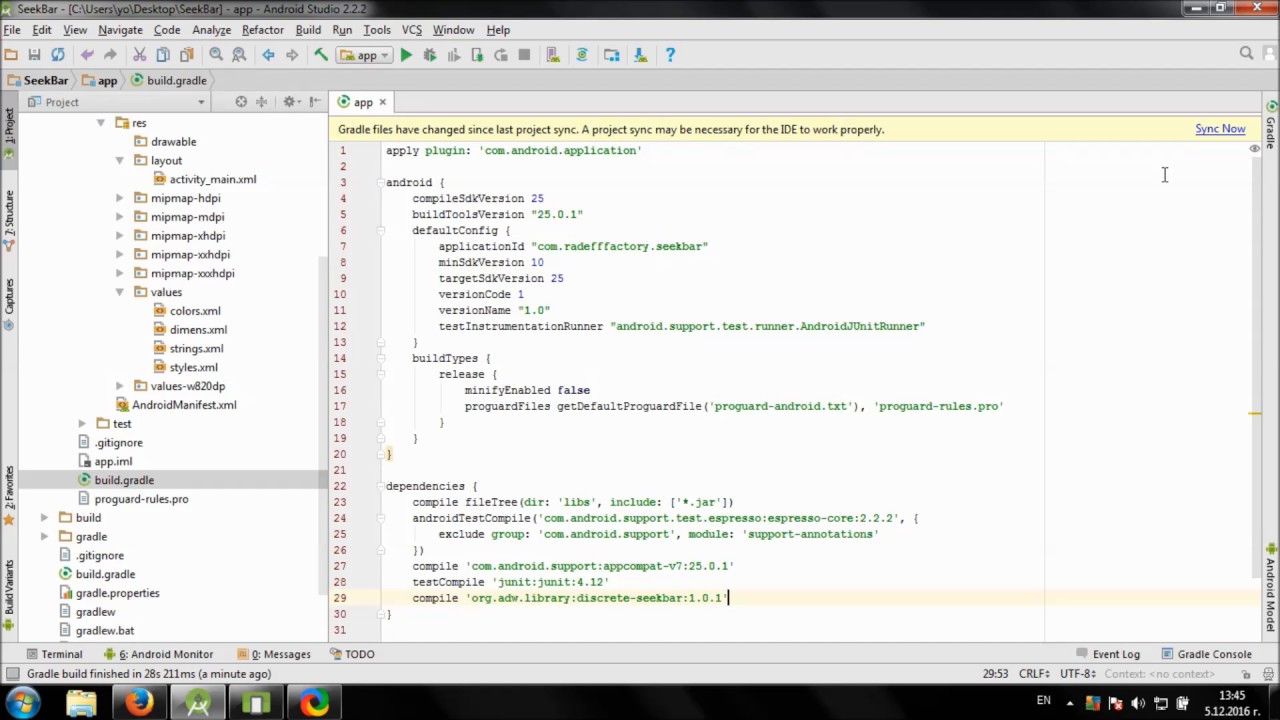This screenshot has width=1280, height=720.
Task: Run app with the green play icon
Action: (406, 55)
